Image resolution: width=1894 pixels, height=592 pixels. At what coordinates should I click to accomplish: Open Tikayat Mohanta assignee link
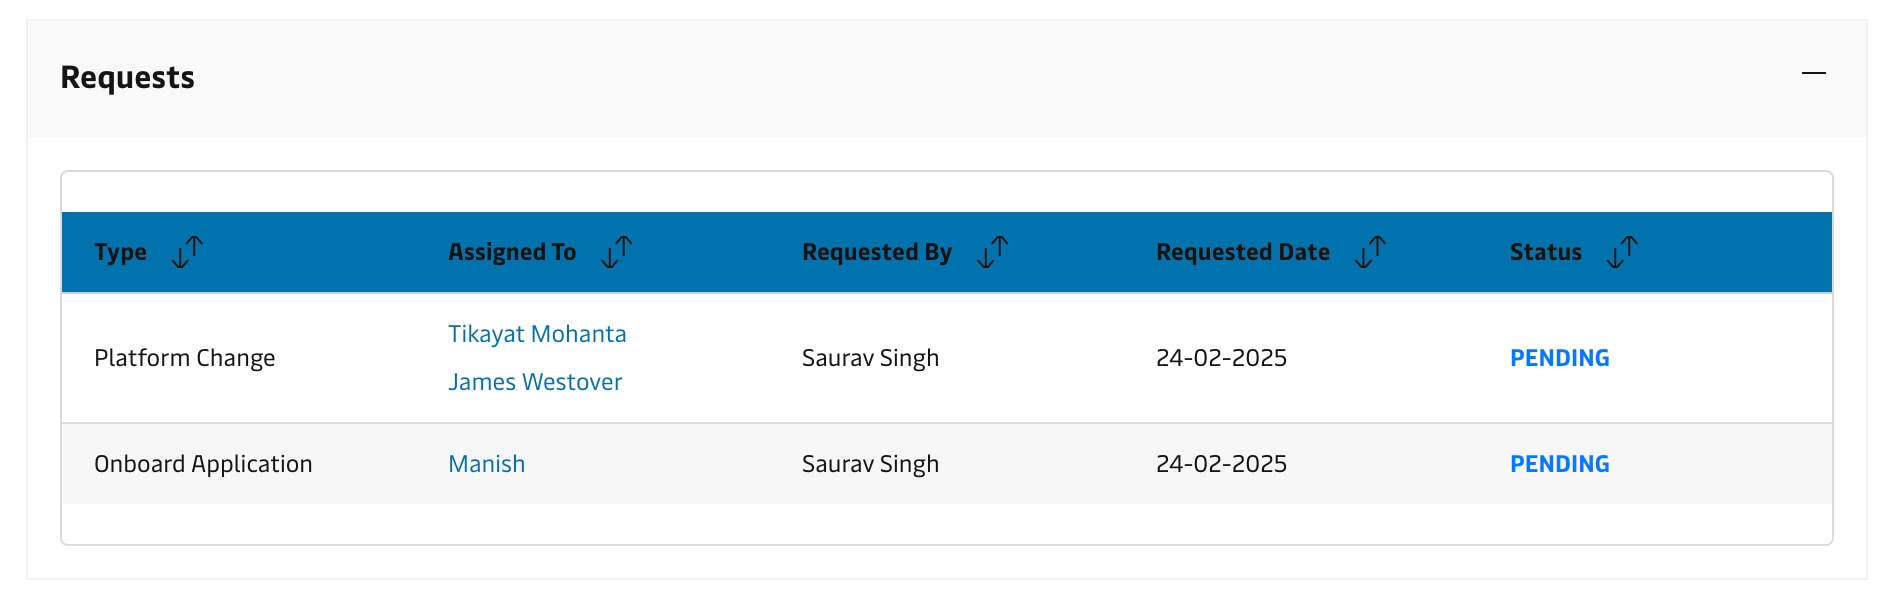pos(537,334)
